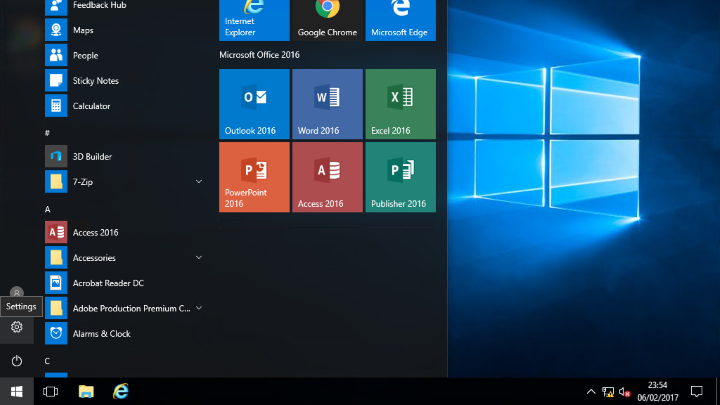Screen dimensions: 720x405
Task: Open the Microsoft Edge tile
Action: 400,20
